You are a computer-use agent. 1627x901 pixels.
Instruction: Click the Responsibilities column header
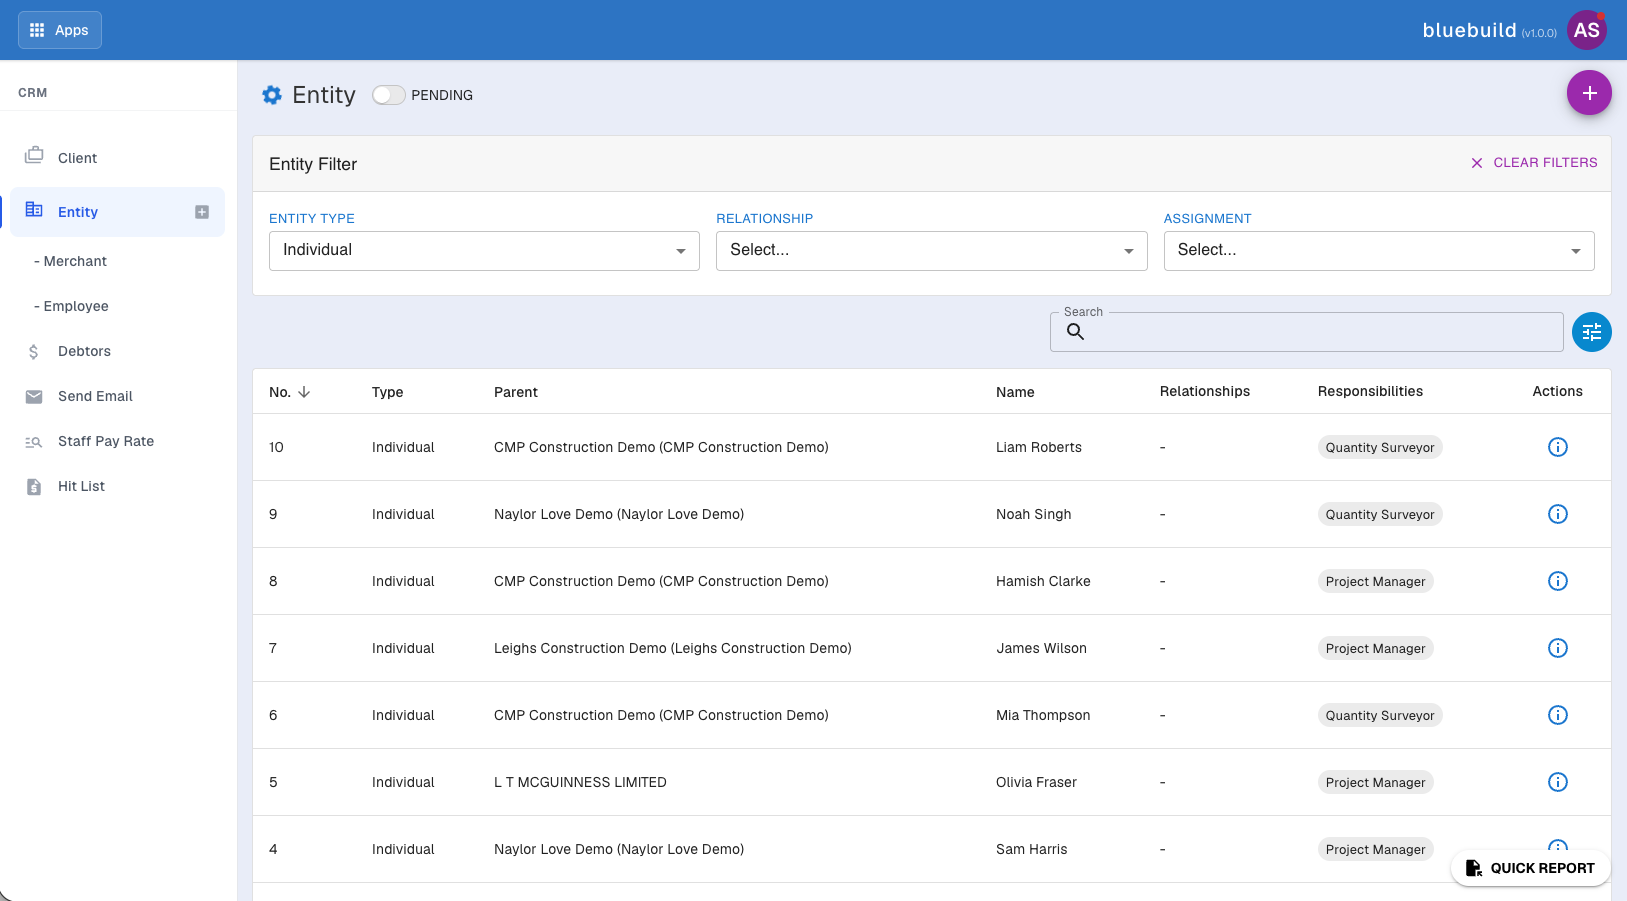tap(1370, 391)
